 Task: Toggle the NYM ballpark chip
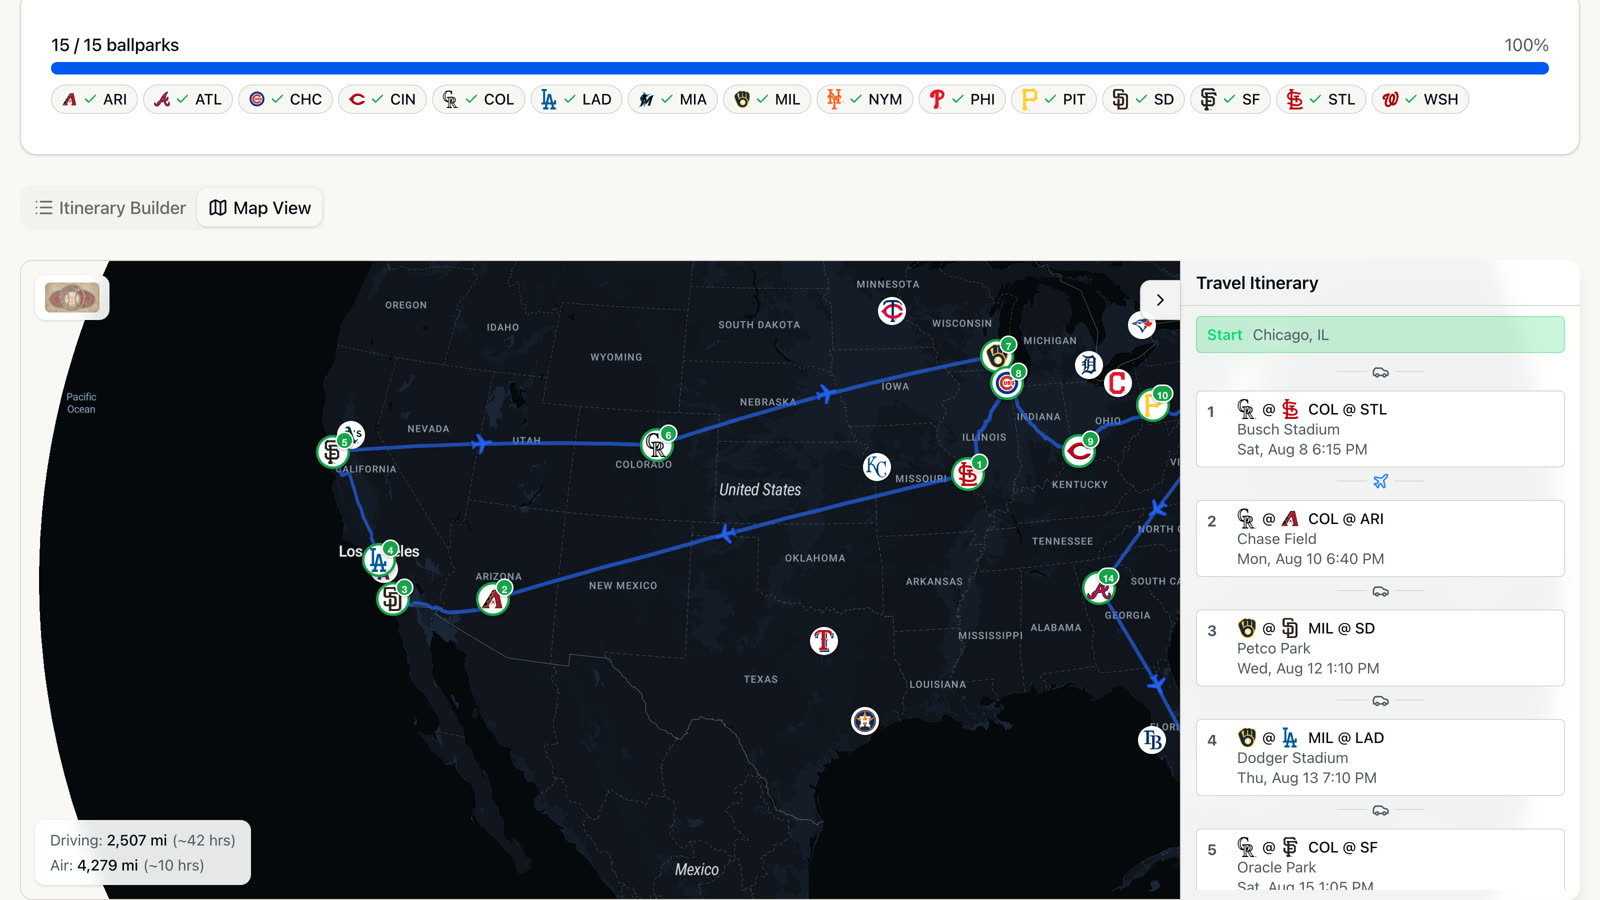[x=865, y=99]
